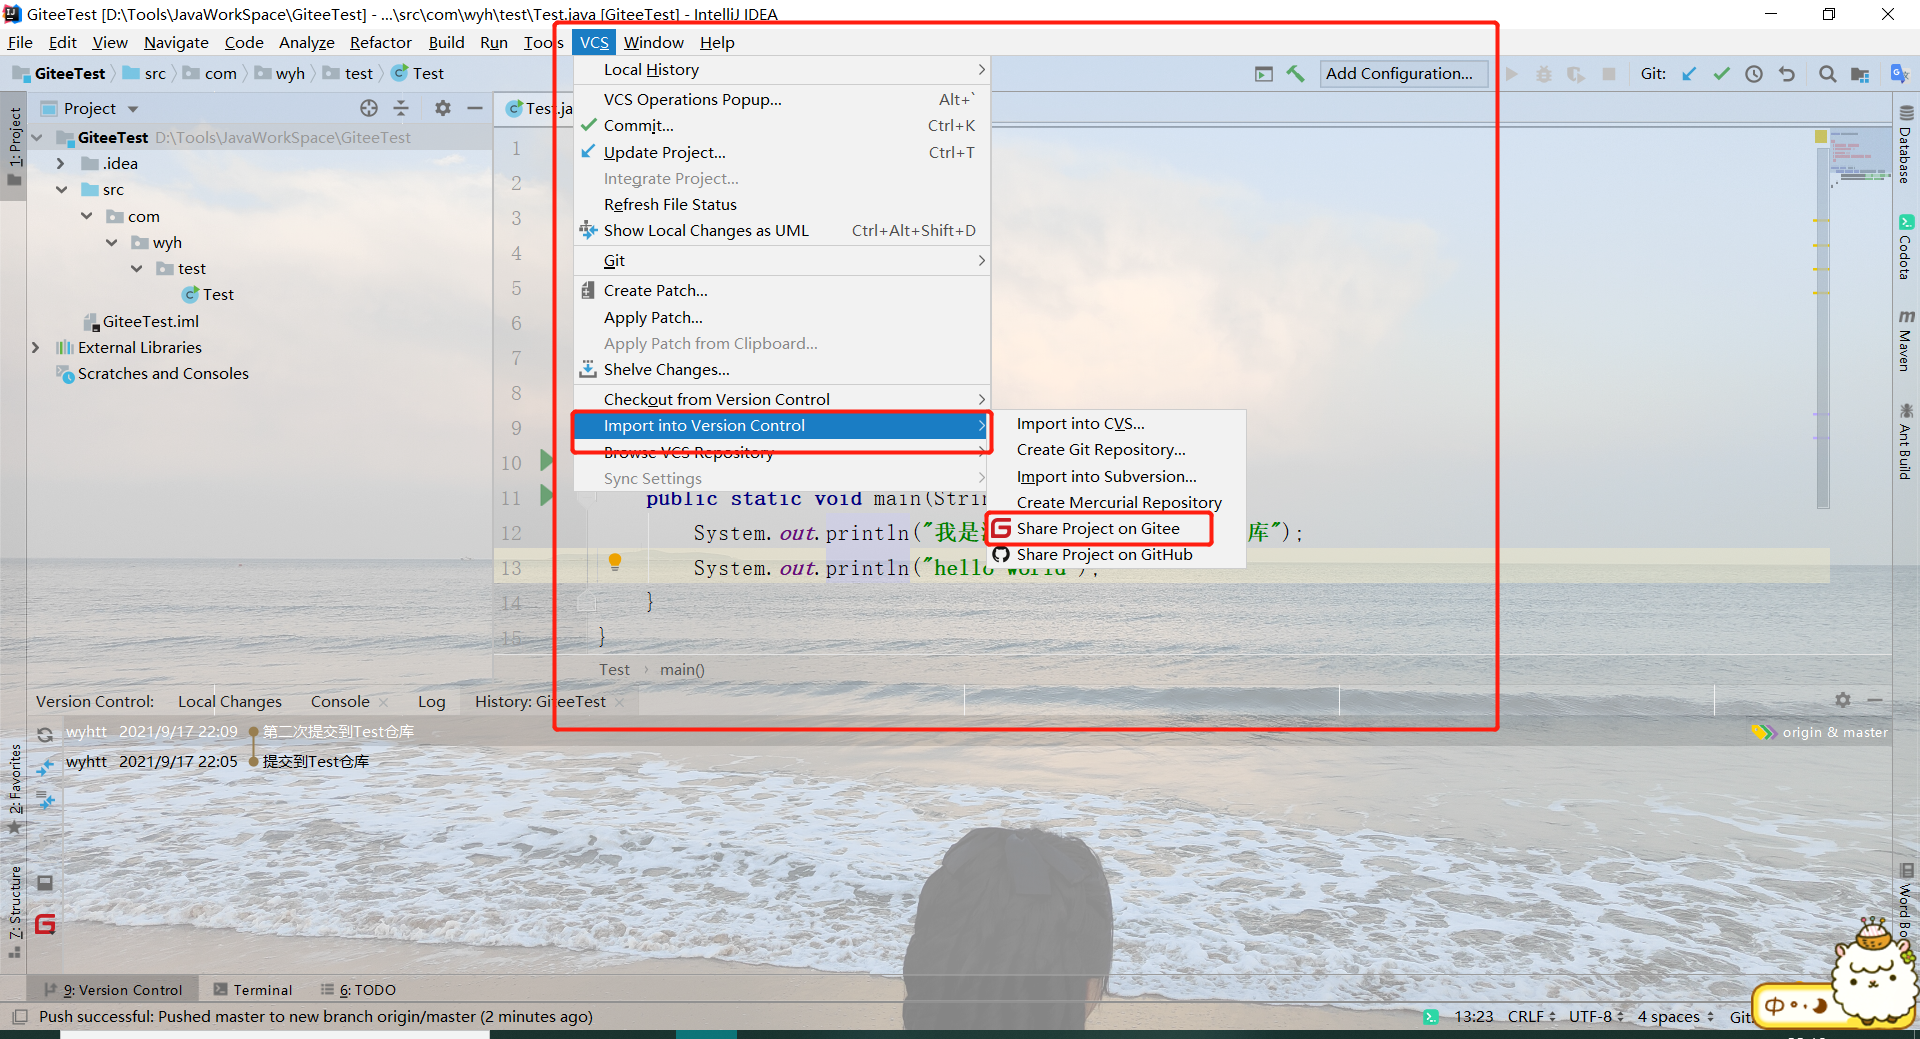Select Share Project on GitHub
Image resolution: width=1920 pixels, height=1039 pixels.
[x=1117, y=554]
